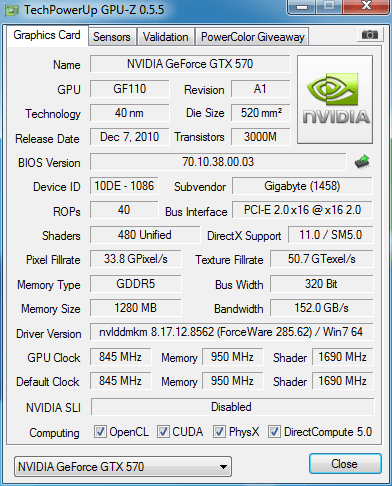
Task: Click the Default Clock field 845 MHz
Action: [120, 381]
